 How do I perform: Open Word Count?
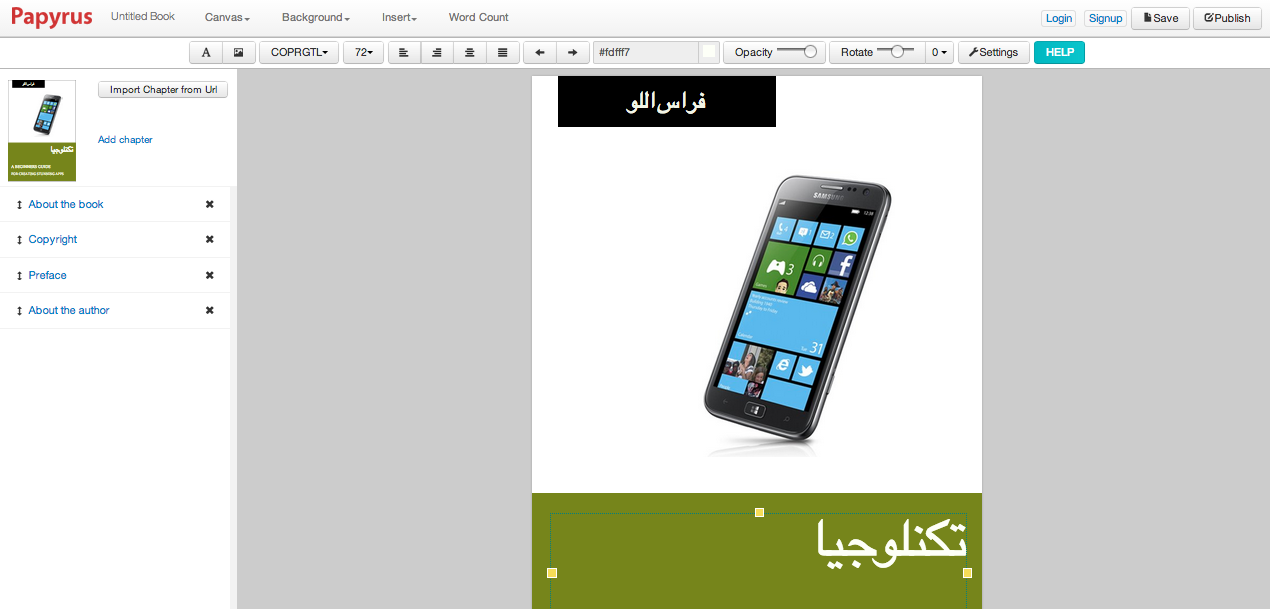coord(479,17)
